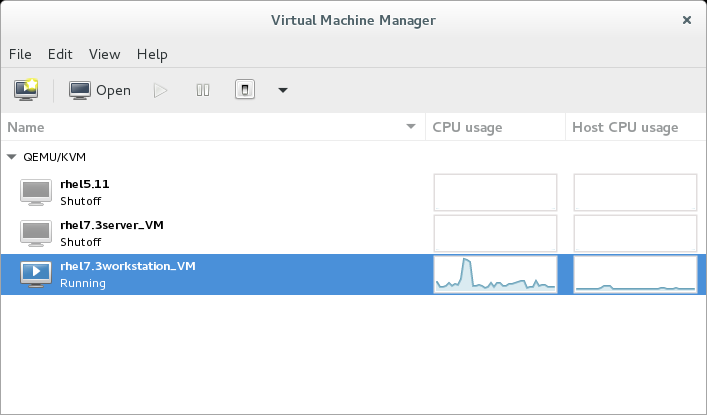Click the running rhel7.3workstation_VM play-monitor icon
This screenshot has width=707, height=415.
(x=36, y=274)
